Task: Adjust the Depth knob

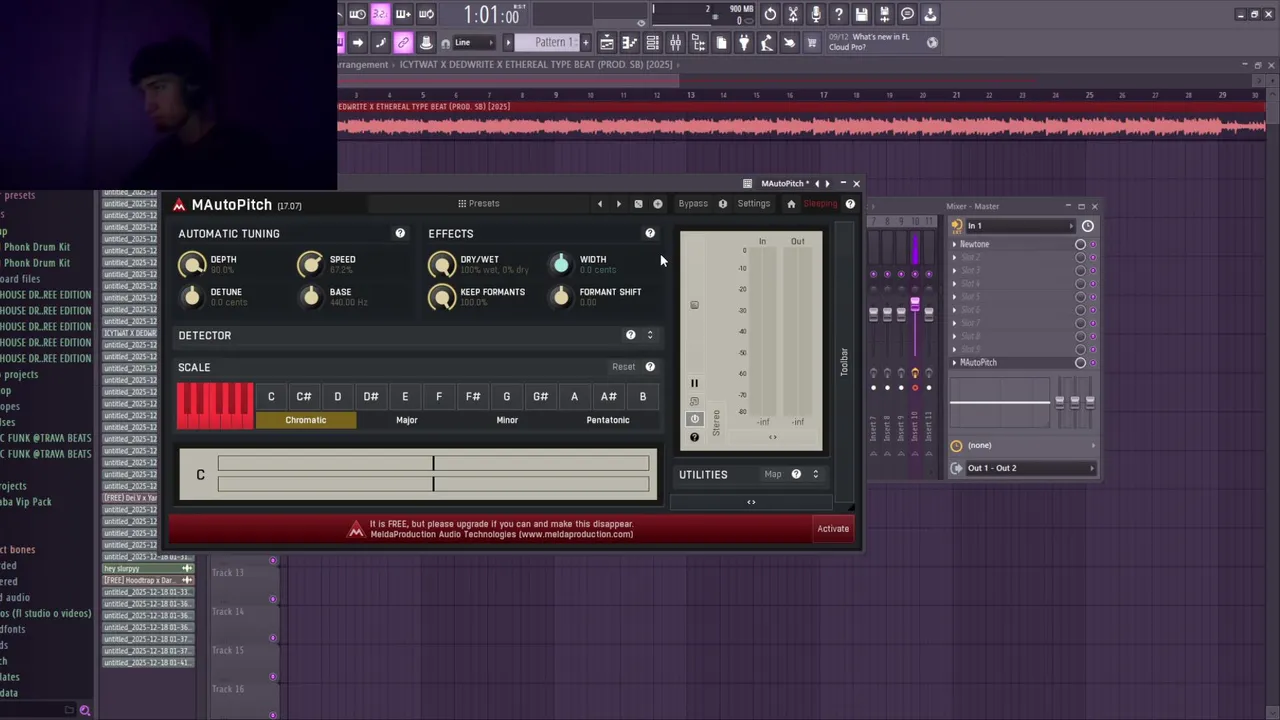Action: (x=192, y=264)
